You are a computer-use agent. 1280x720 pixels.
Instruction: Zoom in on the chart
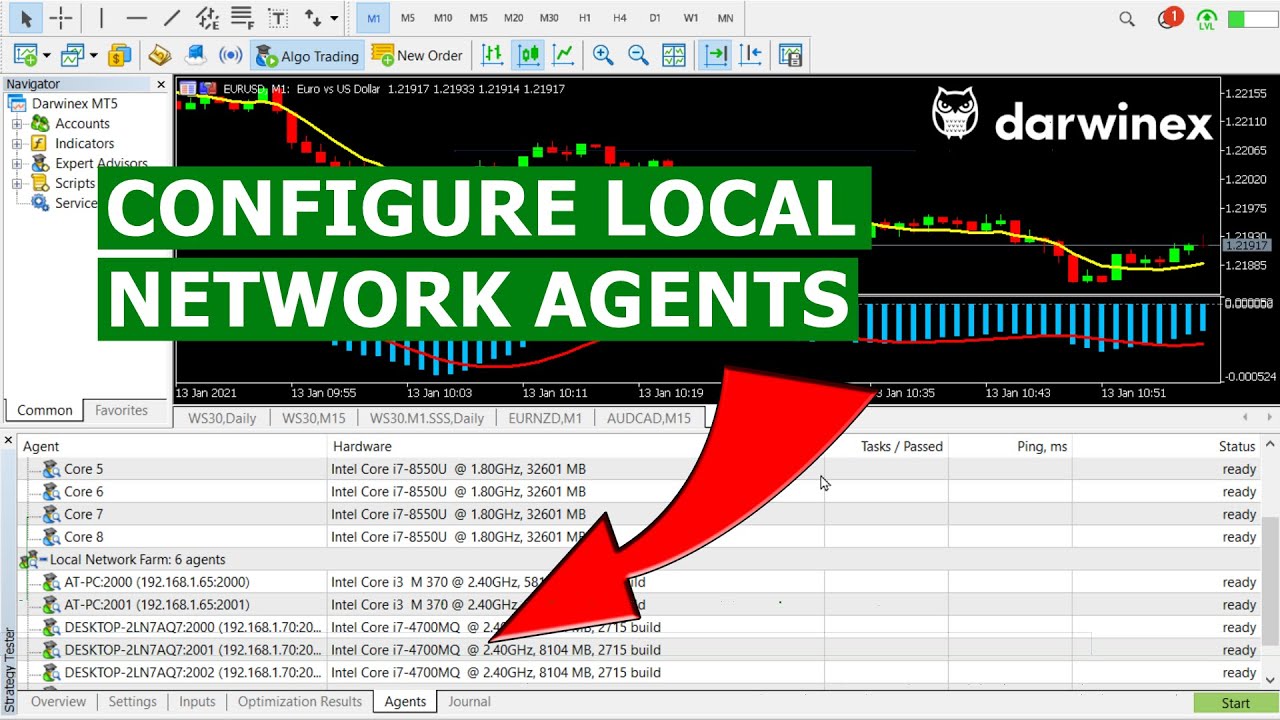coord(602,56)
